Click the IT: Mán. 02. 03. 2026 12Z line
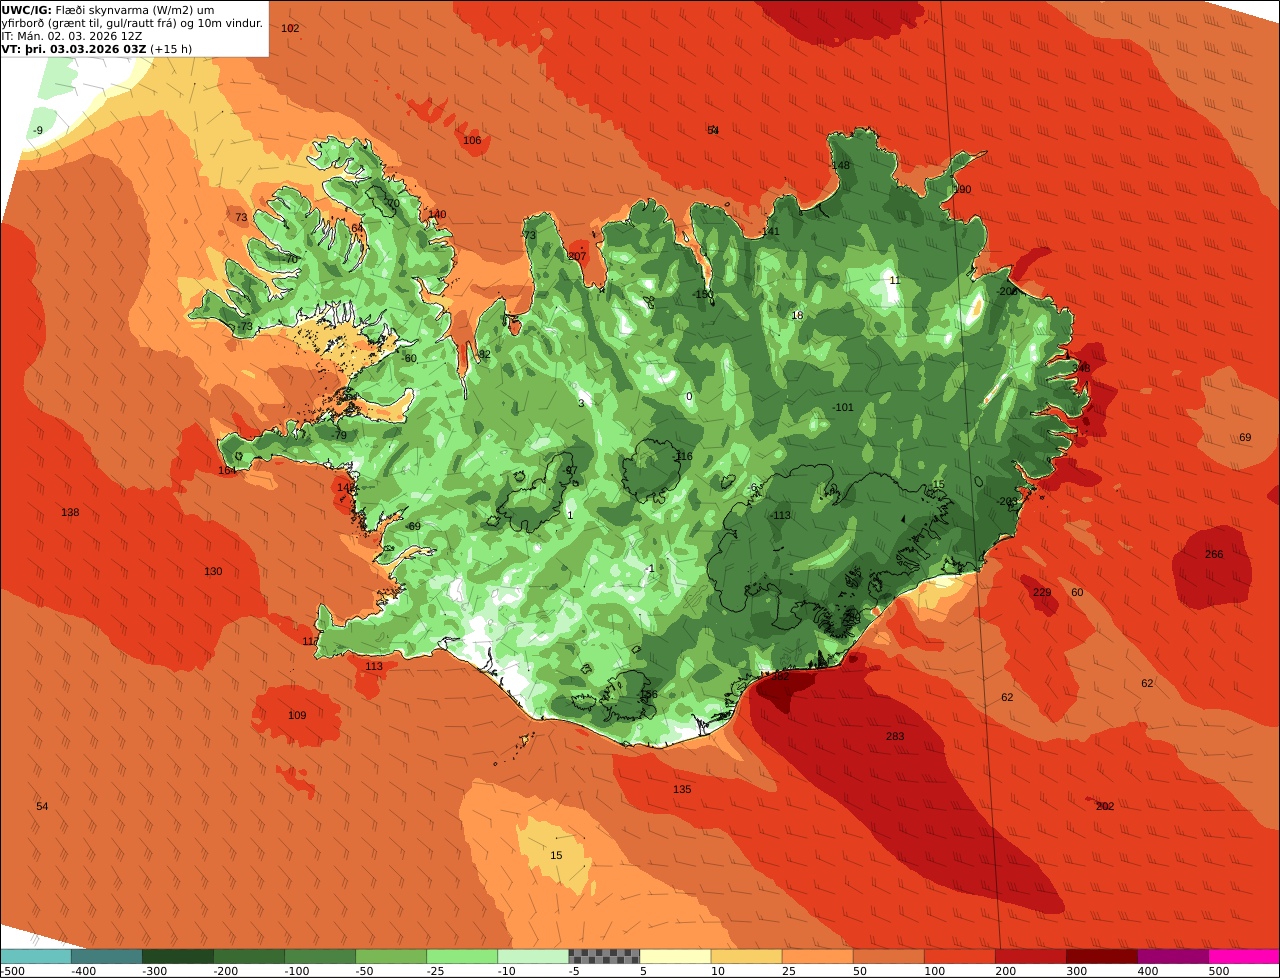The image size is (1280, 978). (72, 35)
